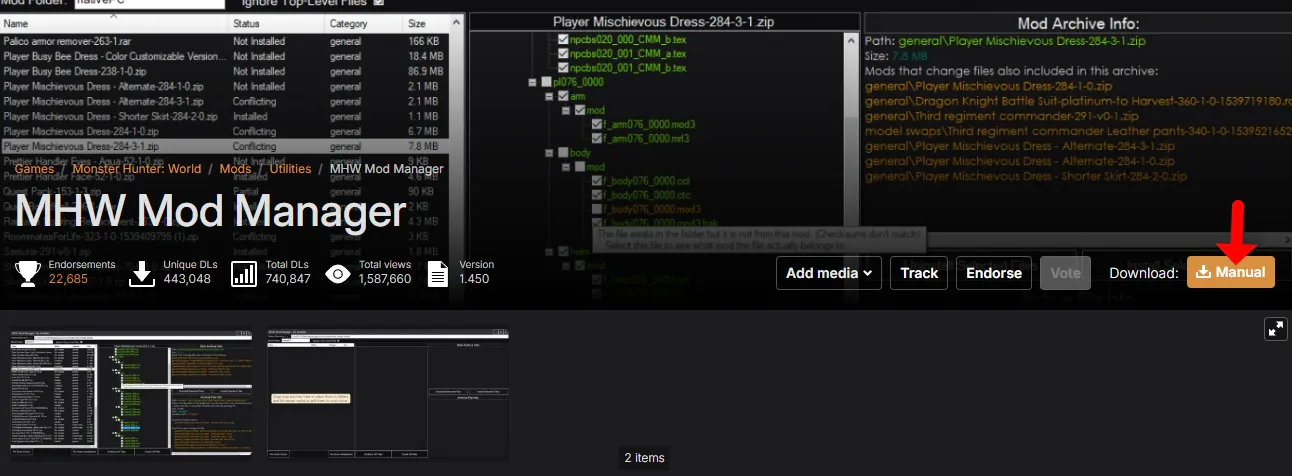This screenshot has height=476, width=1292.
Task: Click the Version document icon
Action: coord(437,273)
